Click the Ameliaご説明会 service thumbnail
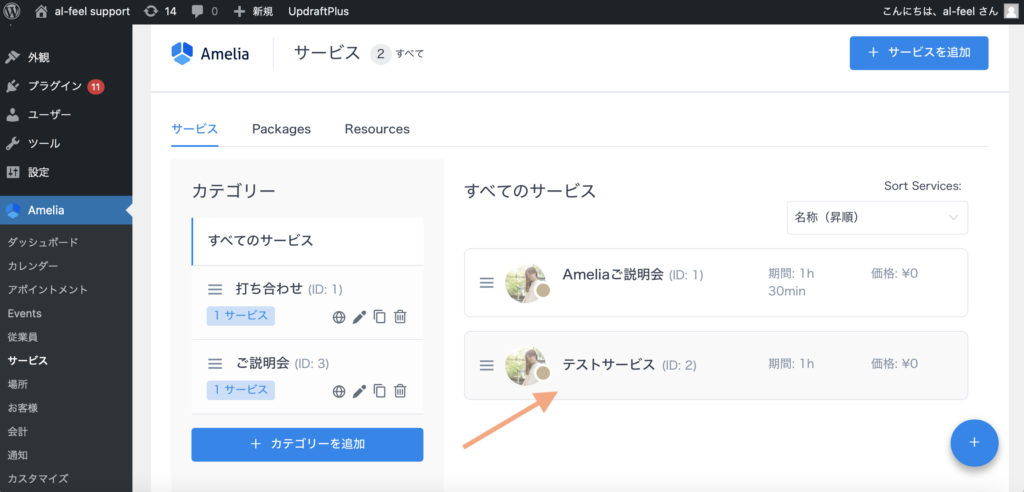This screenshot has width=1024, height=492. click(526, 283)
